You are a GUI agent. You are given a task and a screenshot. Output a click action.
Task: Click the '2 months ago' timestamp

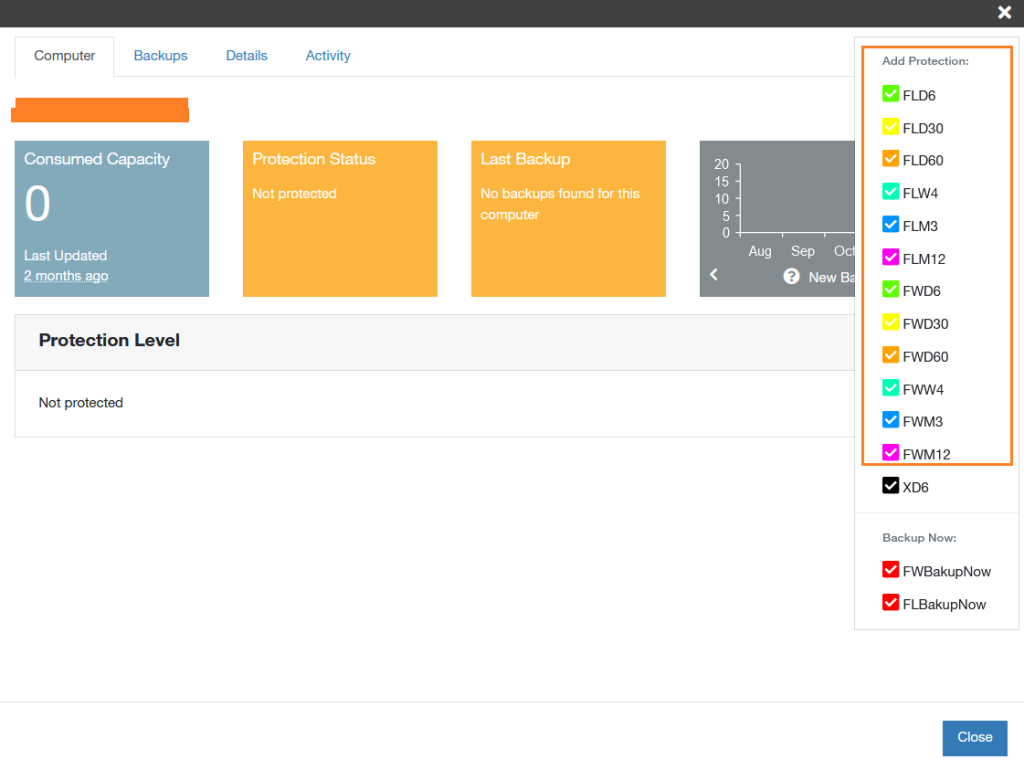tap(66, 276)
